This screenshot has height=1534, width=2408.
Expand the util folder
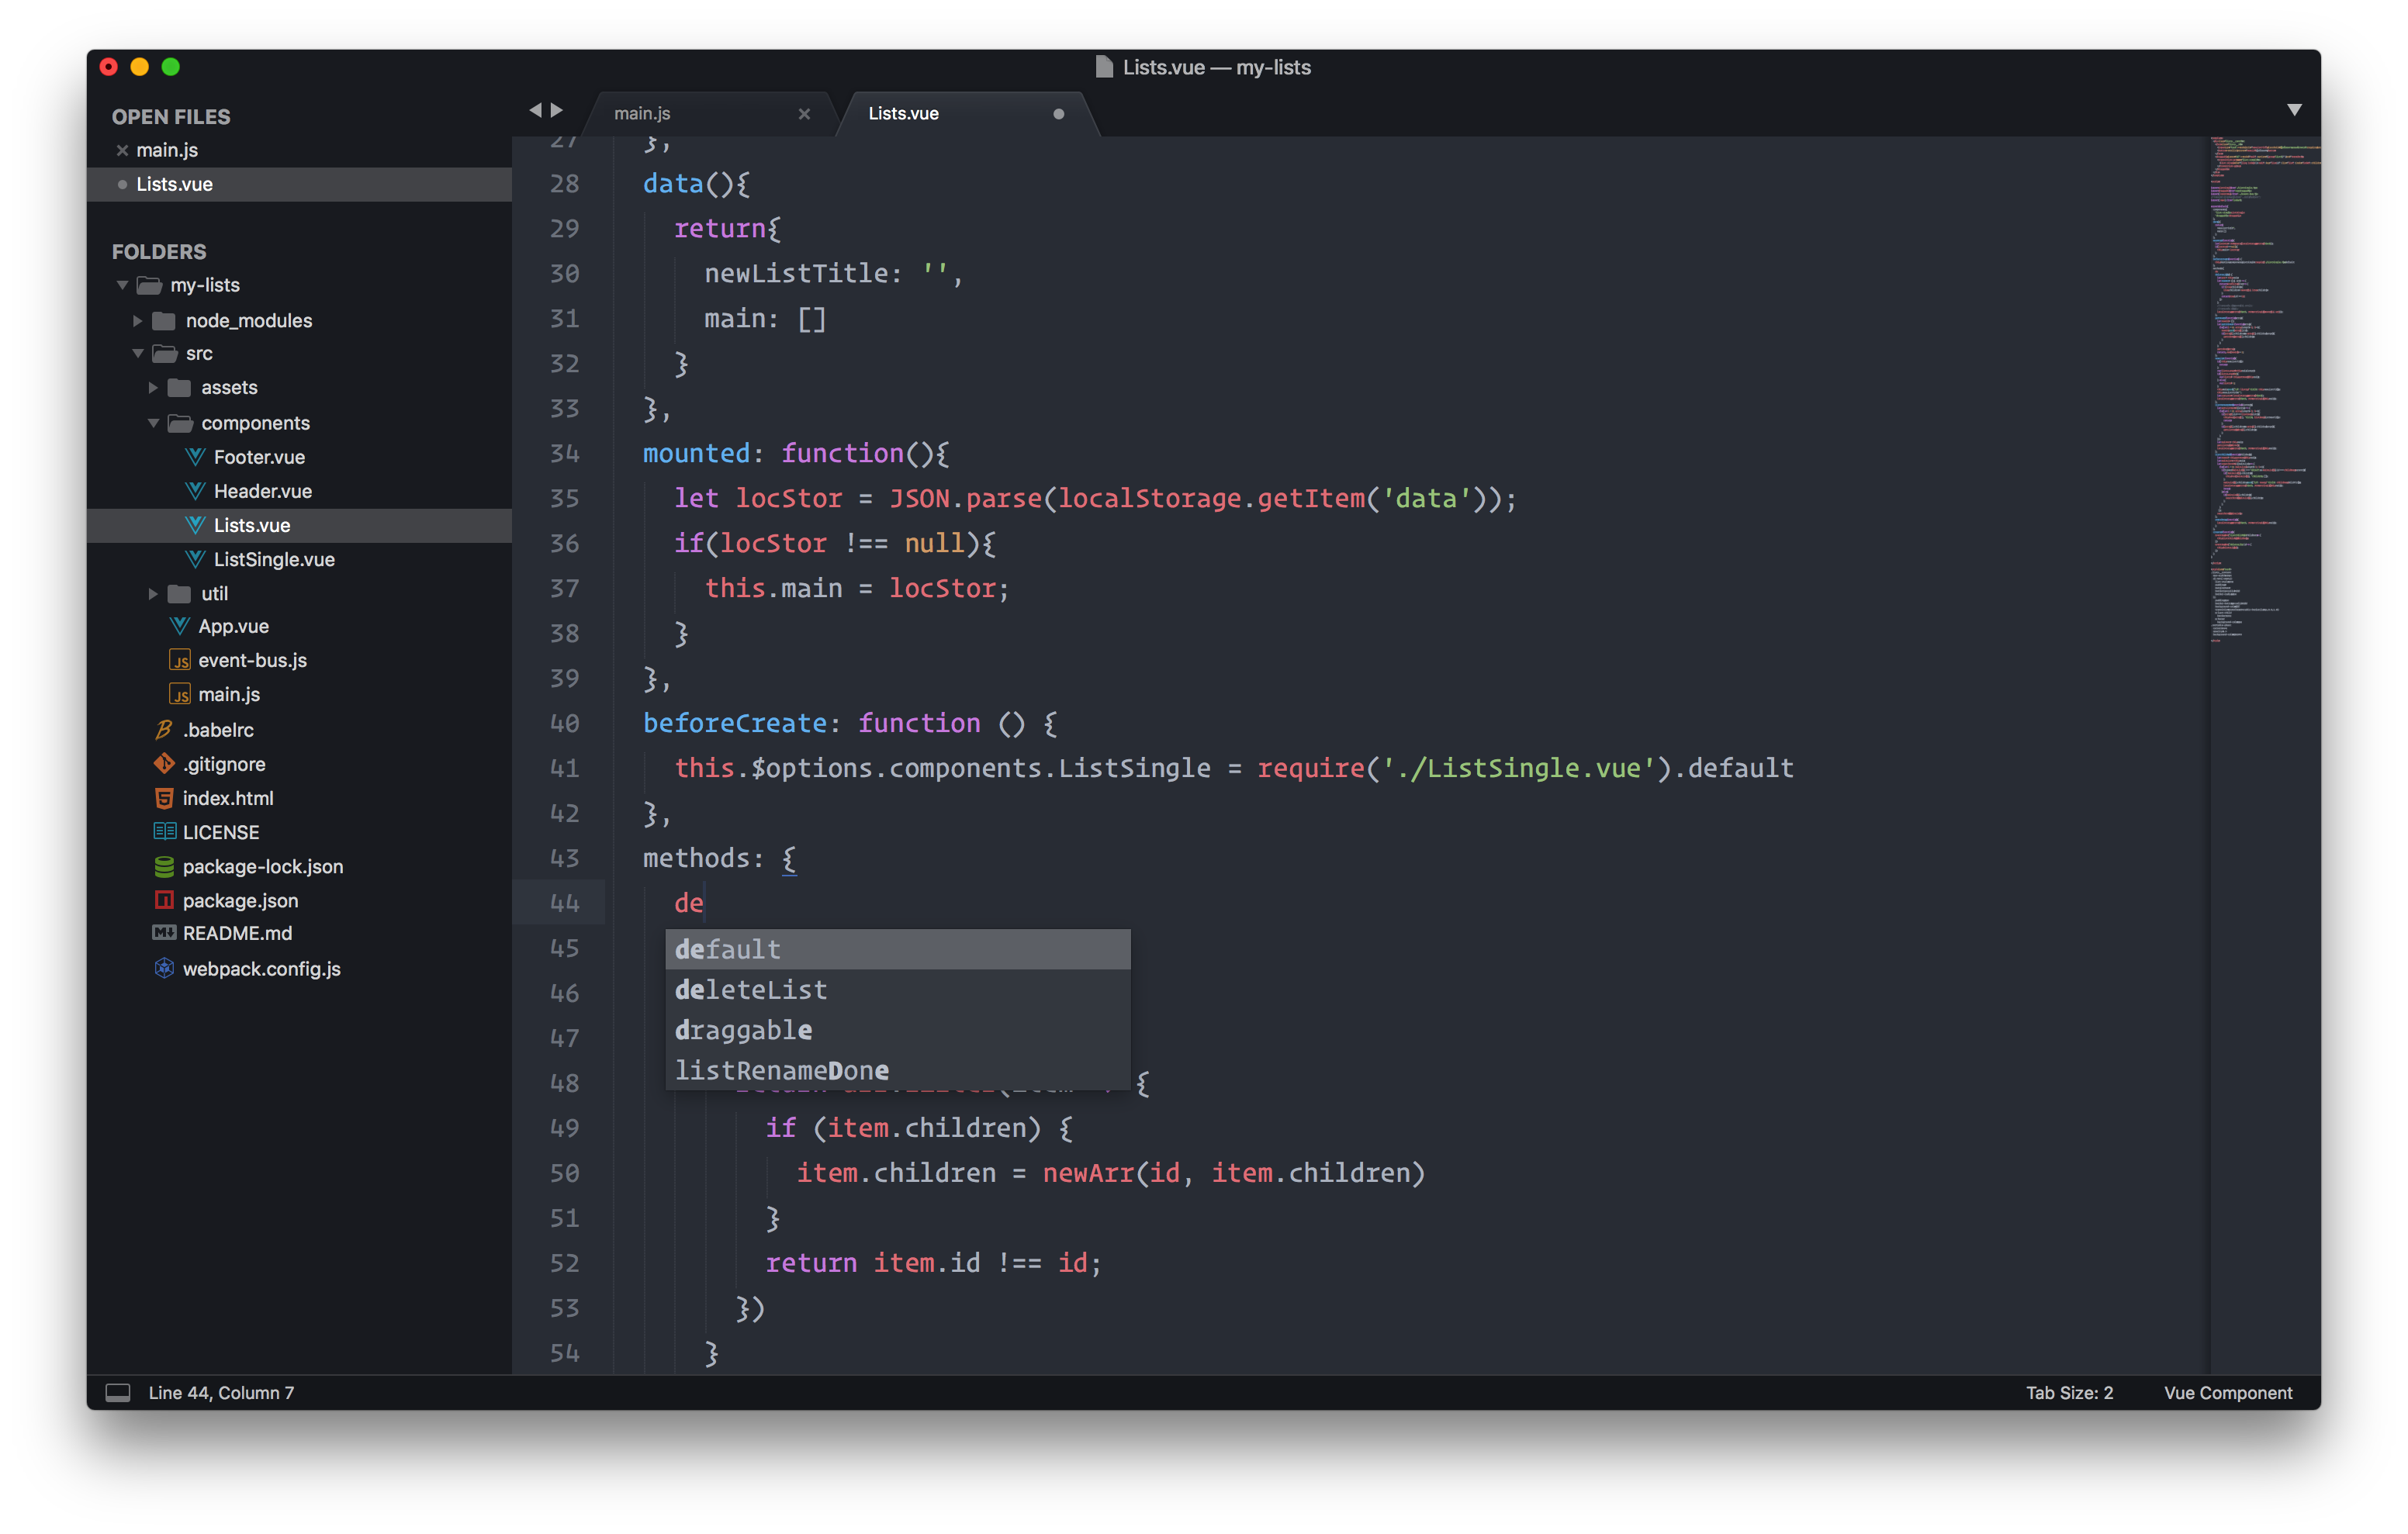pos(153,593)
